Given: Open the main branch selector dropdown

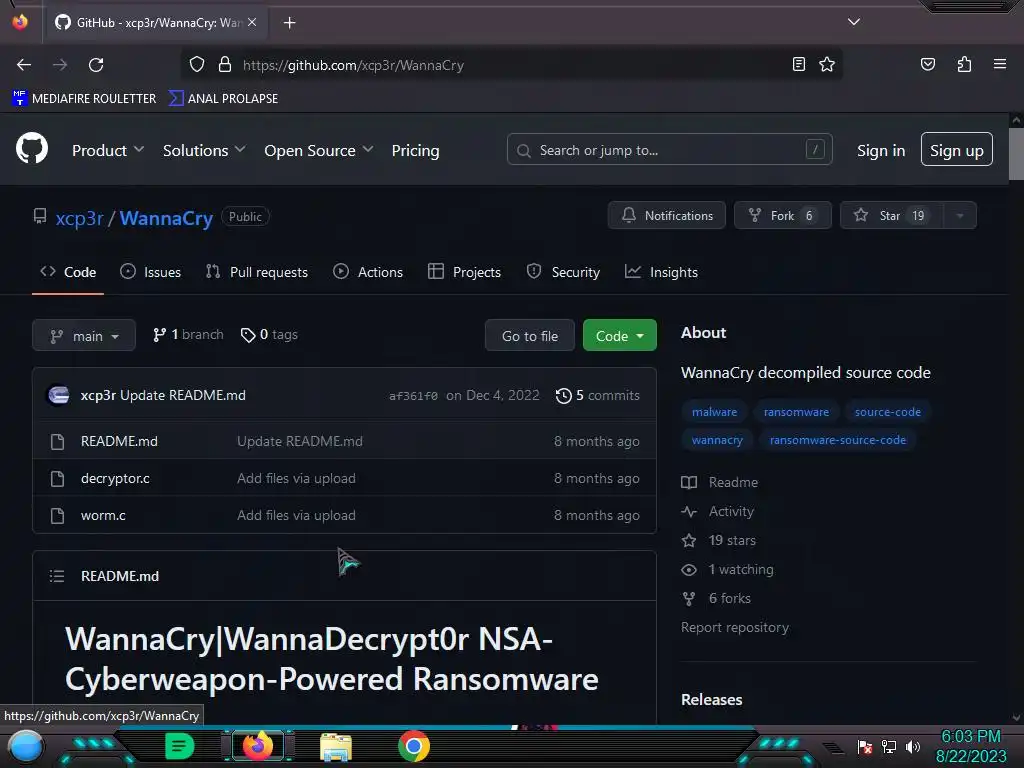Looking at the screenshot, I should tap(84, 336).
